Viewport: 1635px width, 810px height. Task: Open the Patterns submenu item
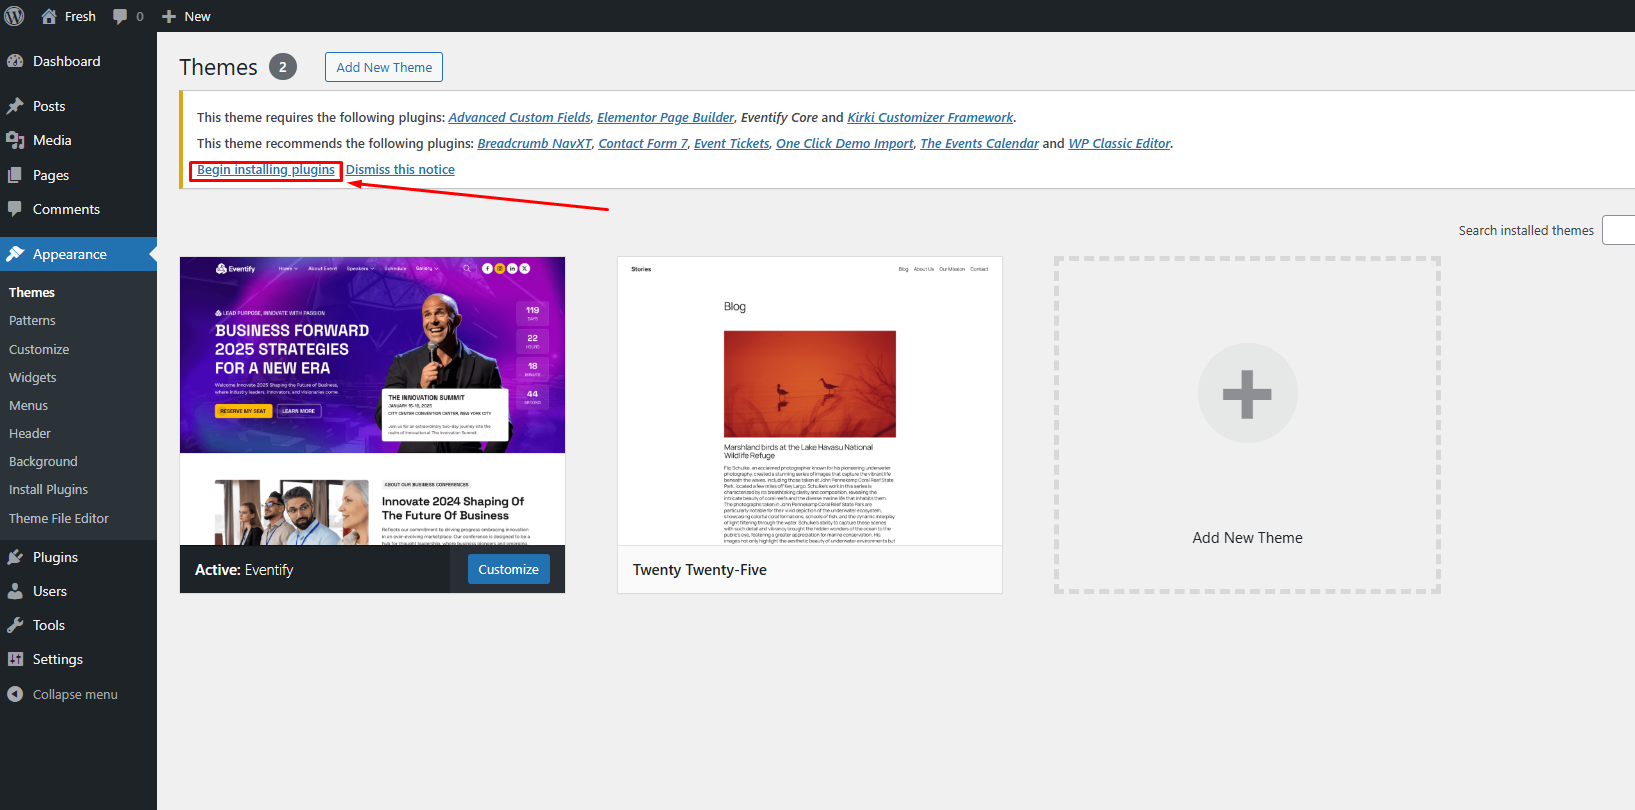coord(32,320)
